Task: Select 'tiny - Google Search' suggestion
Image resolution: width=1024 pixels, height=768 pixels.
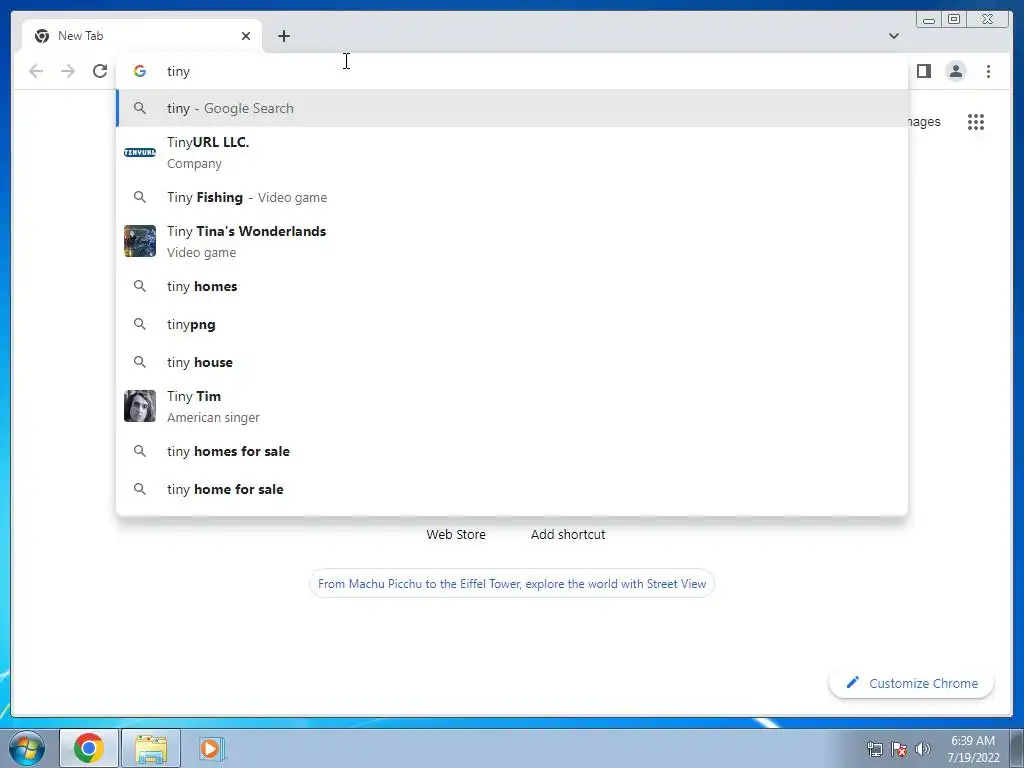Action: [x=512, y=108]
